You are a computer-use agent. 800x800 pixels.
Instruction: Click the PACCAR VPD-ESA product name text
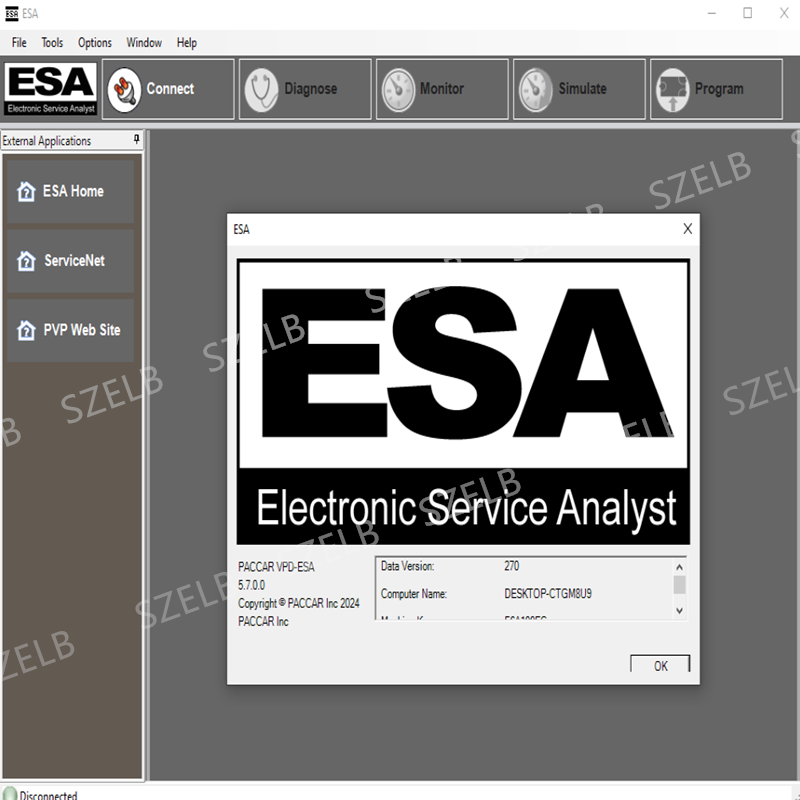276,567
